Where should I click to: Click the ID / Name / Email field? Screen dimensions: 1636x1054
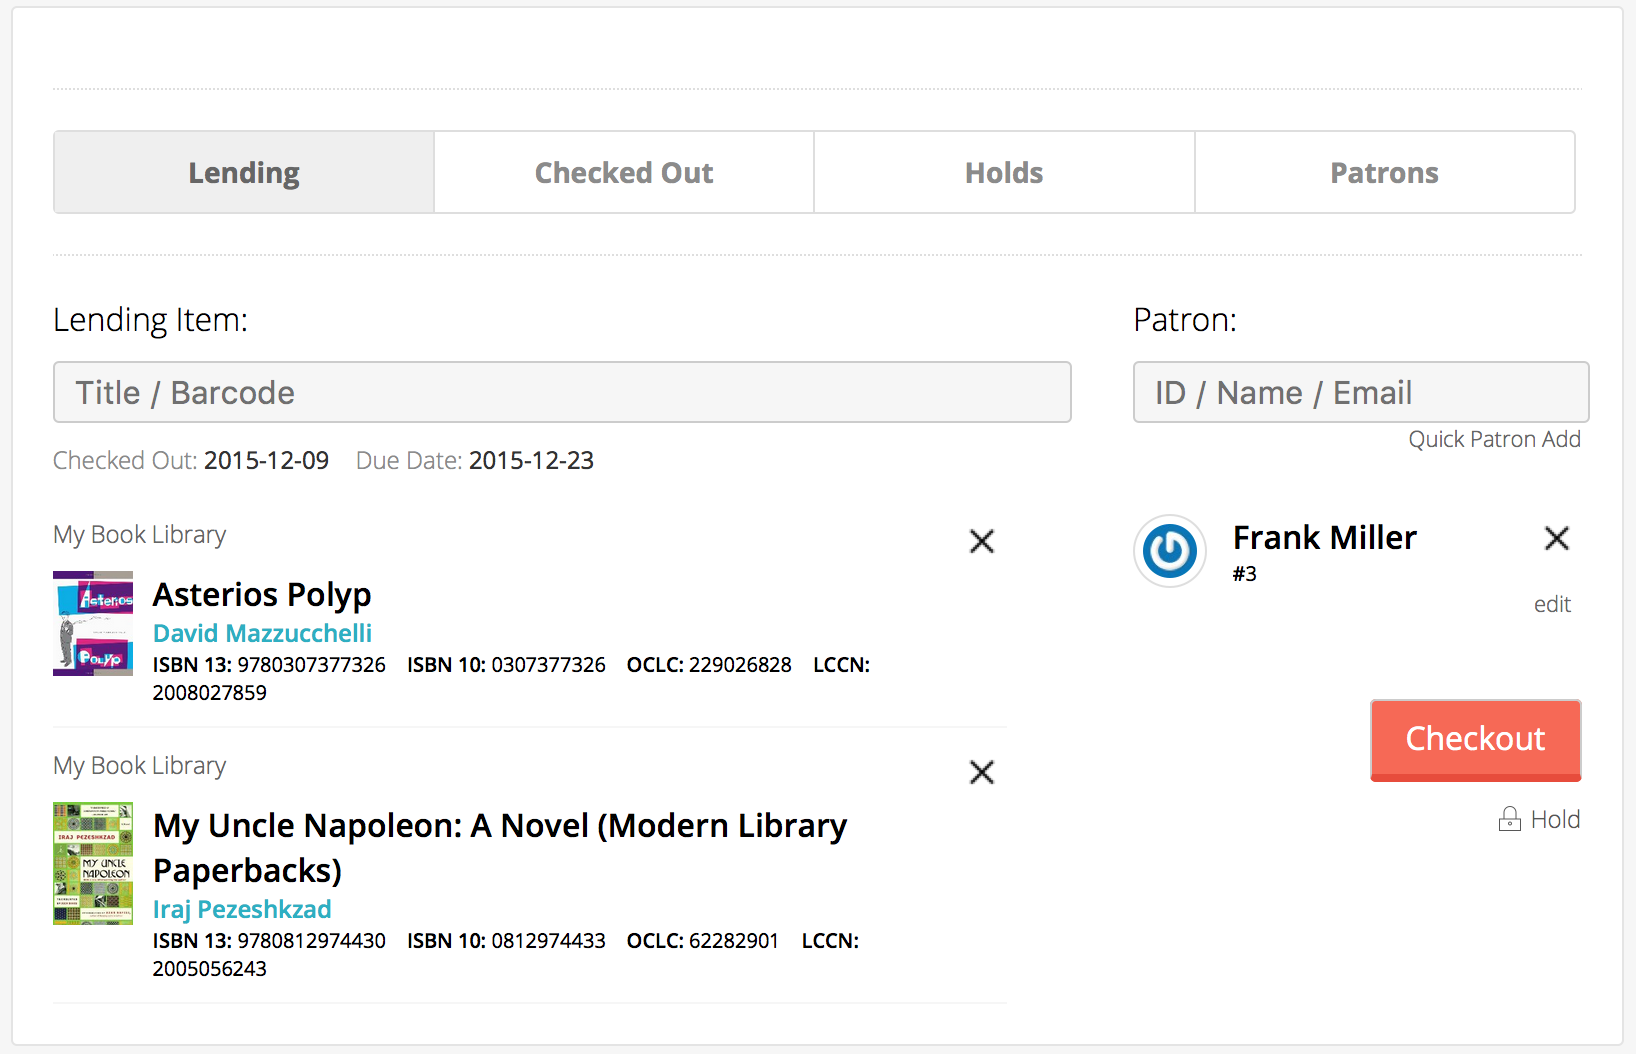click(x=1360, y=392)
